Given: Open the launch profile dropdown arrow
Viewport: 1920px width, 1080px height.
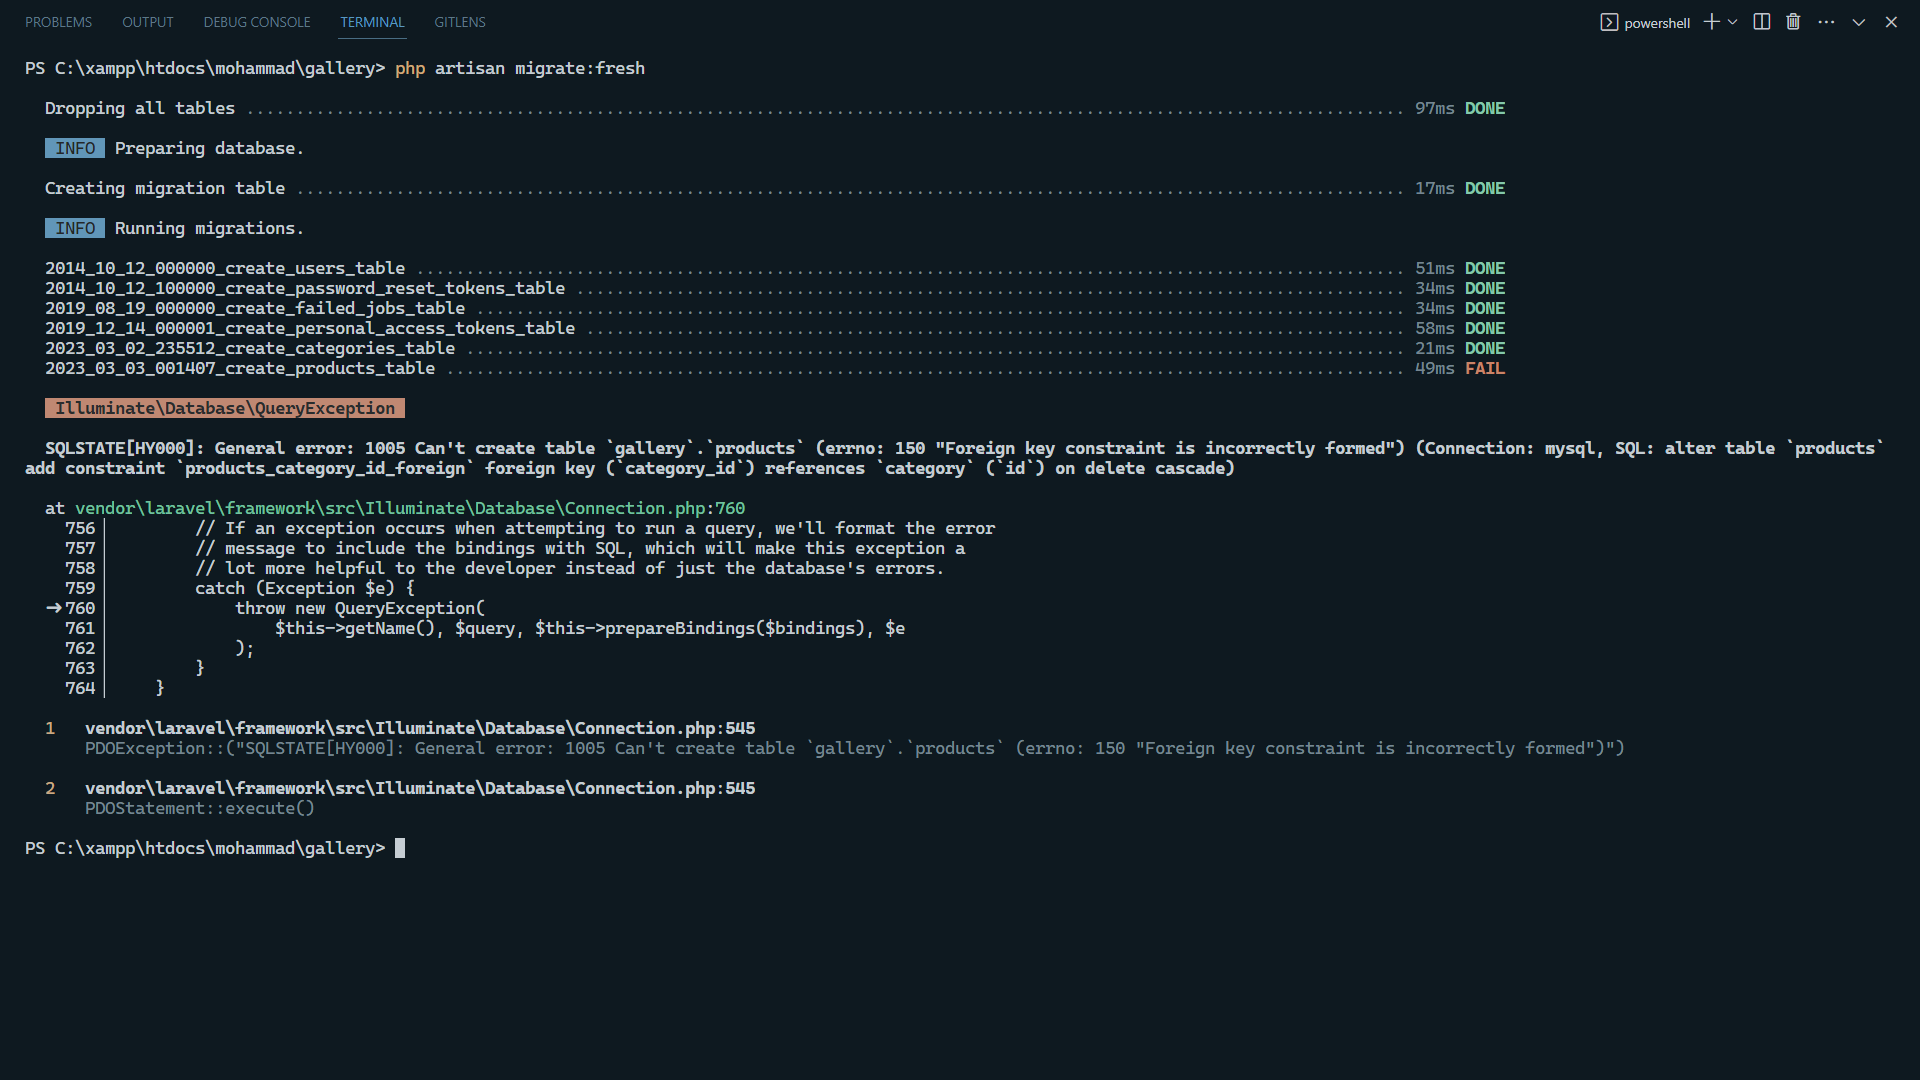Looking at the screenshot, I should [x=1732, y=22].
